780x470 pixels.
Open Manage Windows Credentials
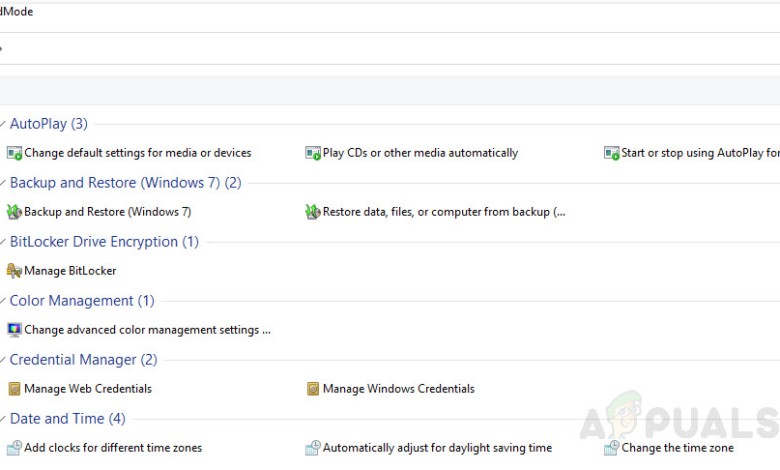coord(399,389)
